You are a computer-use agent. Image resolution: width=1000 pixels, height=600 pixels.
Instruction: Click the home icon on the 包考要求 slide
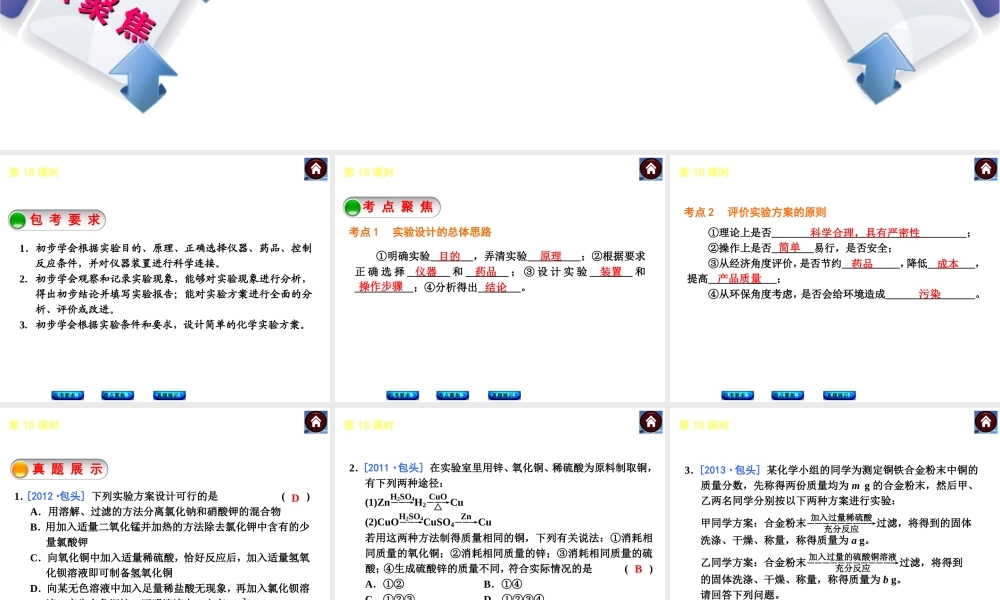point(316,169)
